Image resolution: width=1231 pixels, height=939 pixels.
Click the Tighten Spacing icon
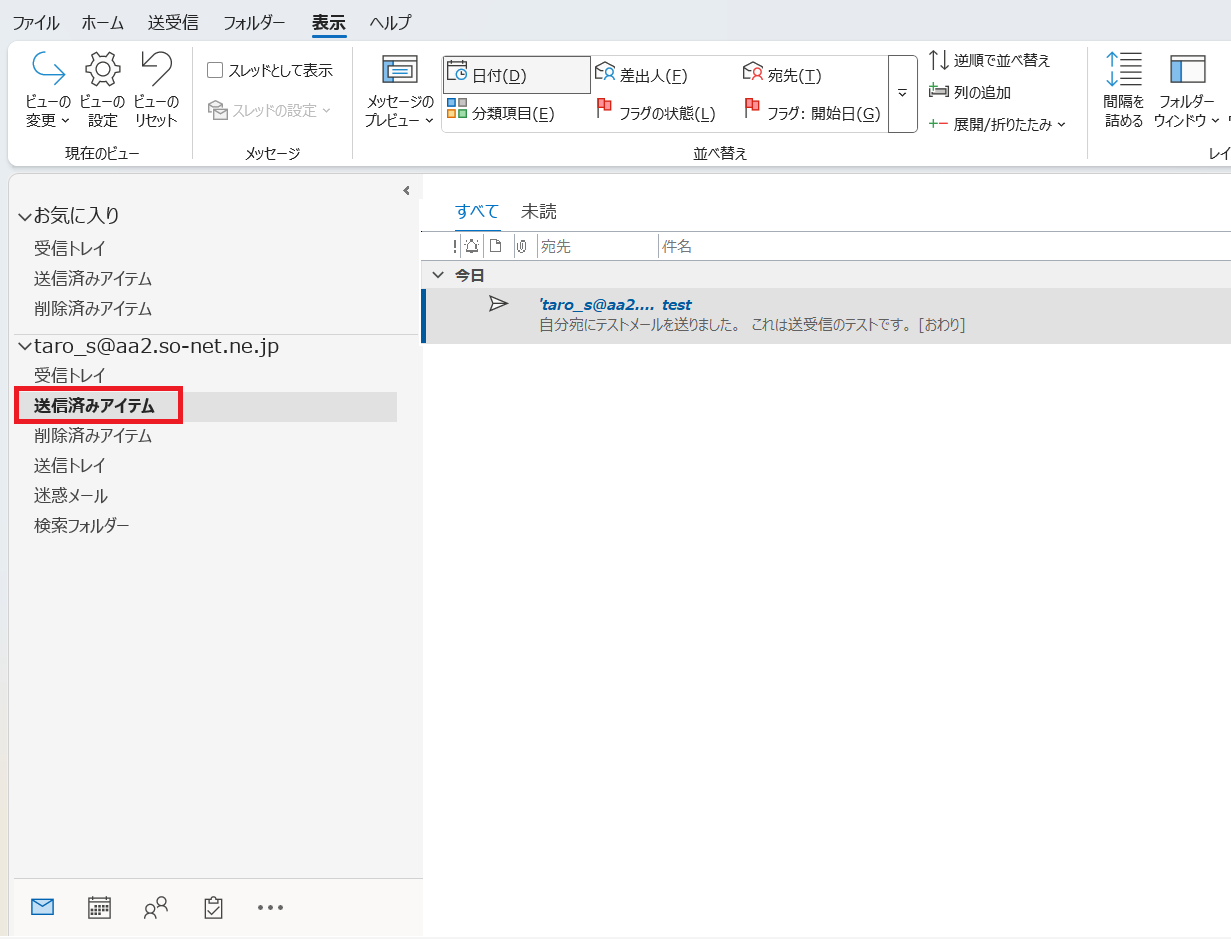coord(1123,70)
